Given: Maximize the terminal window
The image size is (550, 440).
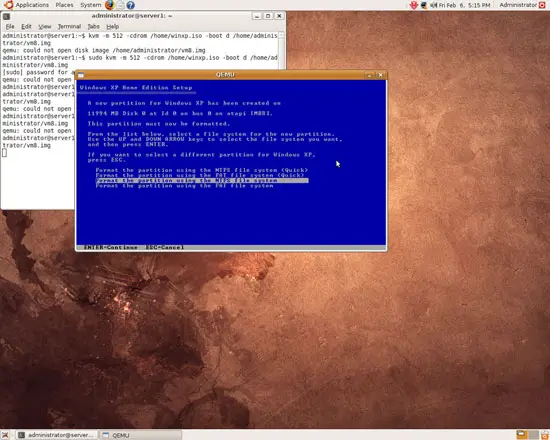Looking at the screenshot, I should tap(268, 16).
